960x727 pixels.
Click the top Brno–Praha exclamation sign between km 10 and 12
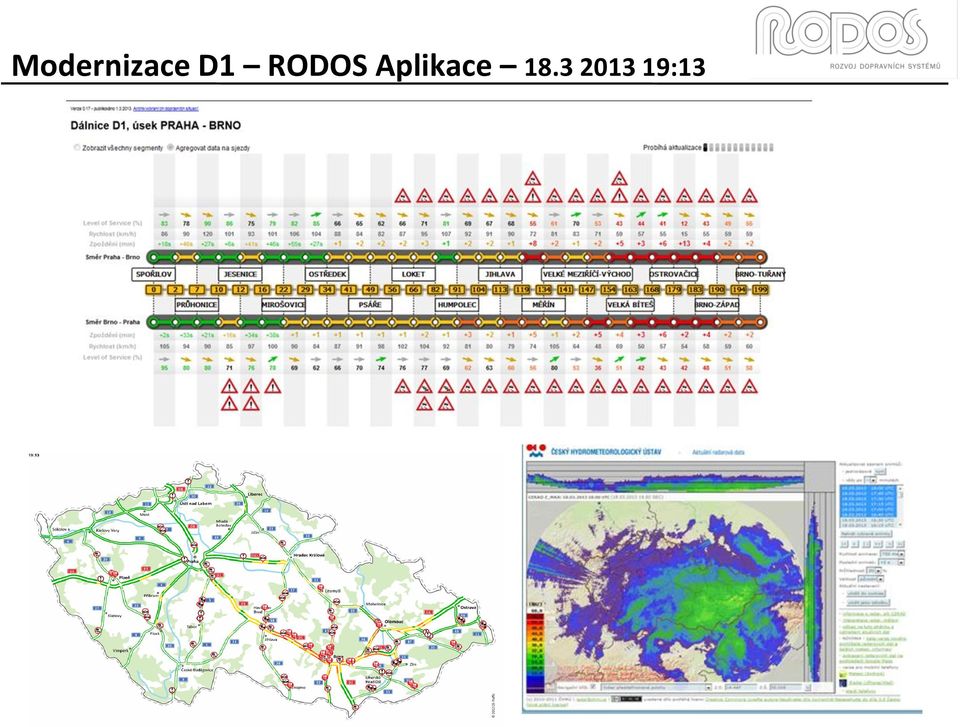coord(229,386)
